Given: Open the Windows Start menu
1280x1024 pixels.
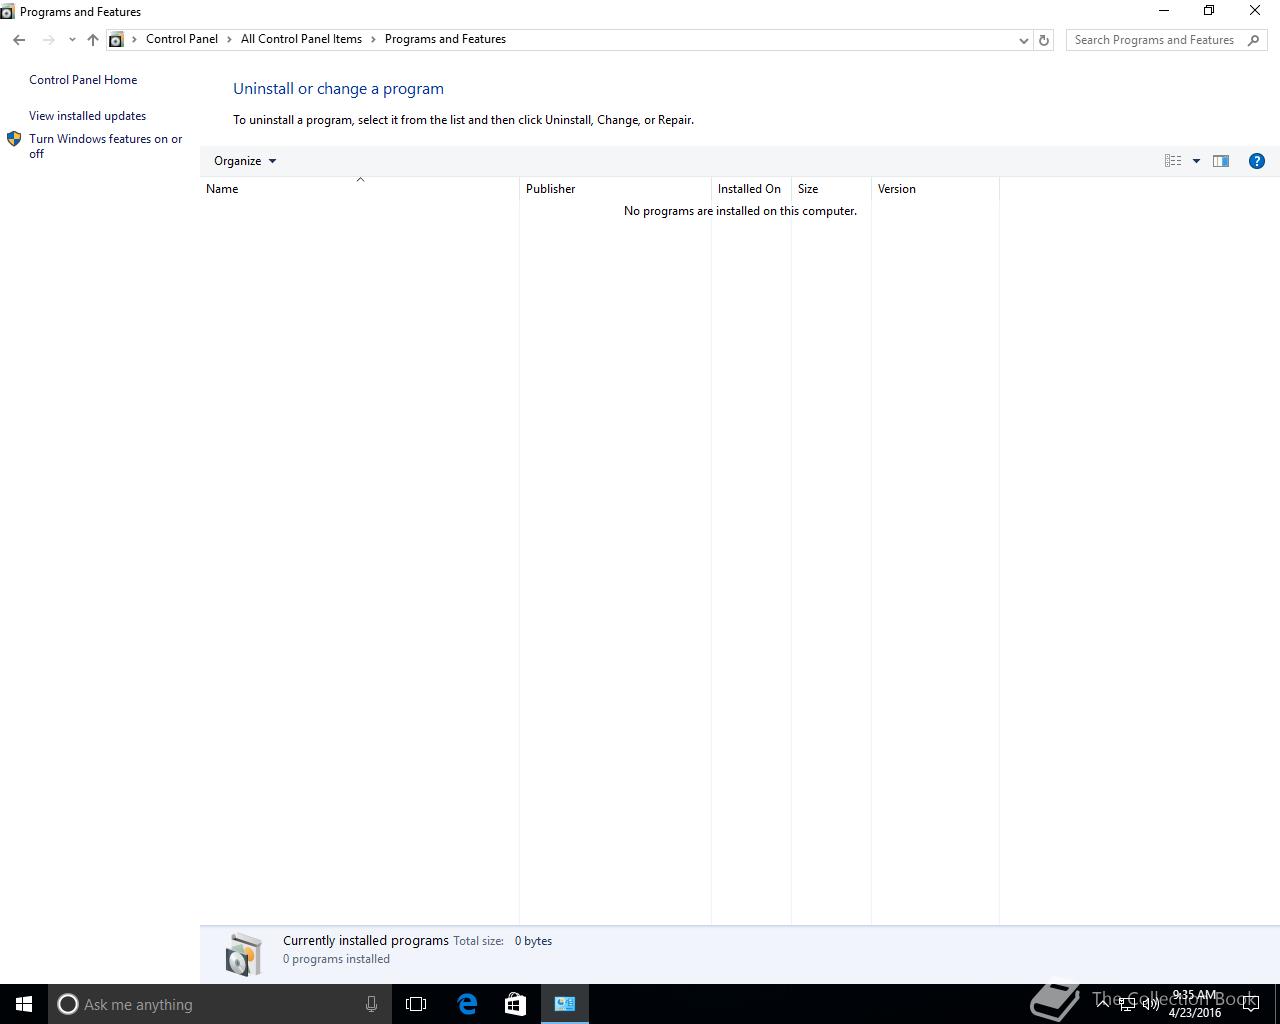Looking at the screenshot, I should 24,1004.
